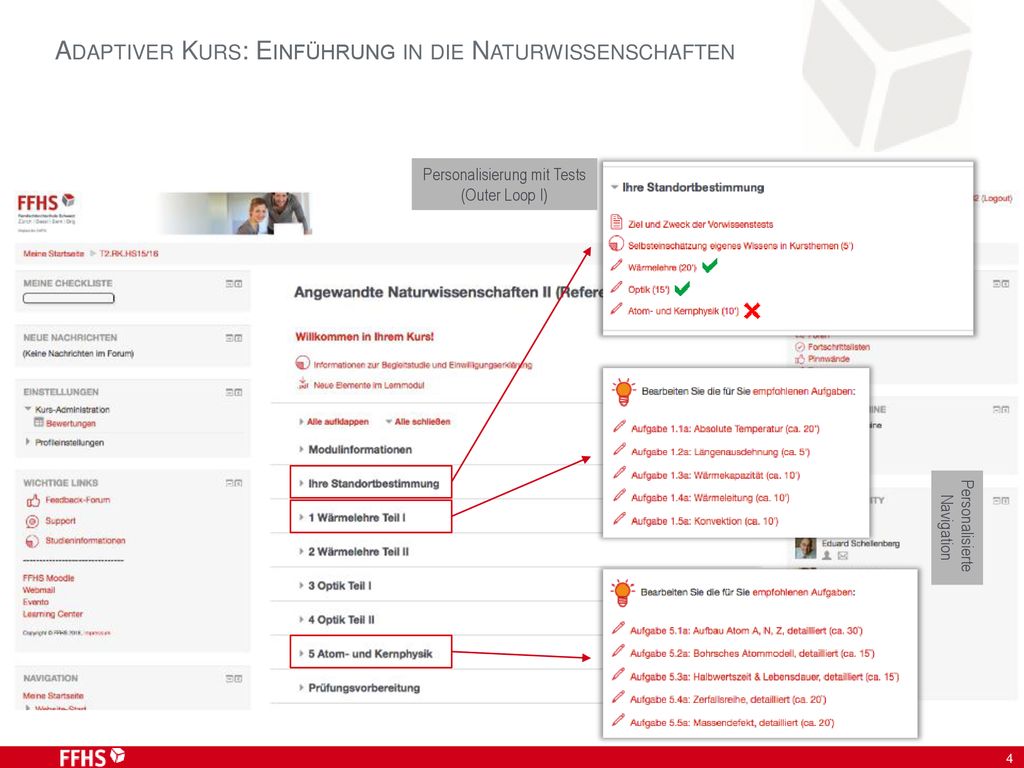Open the Evento link
Image resolution: width=1024 pixels, height=768 pixels.
(x=35, y=601)
